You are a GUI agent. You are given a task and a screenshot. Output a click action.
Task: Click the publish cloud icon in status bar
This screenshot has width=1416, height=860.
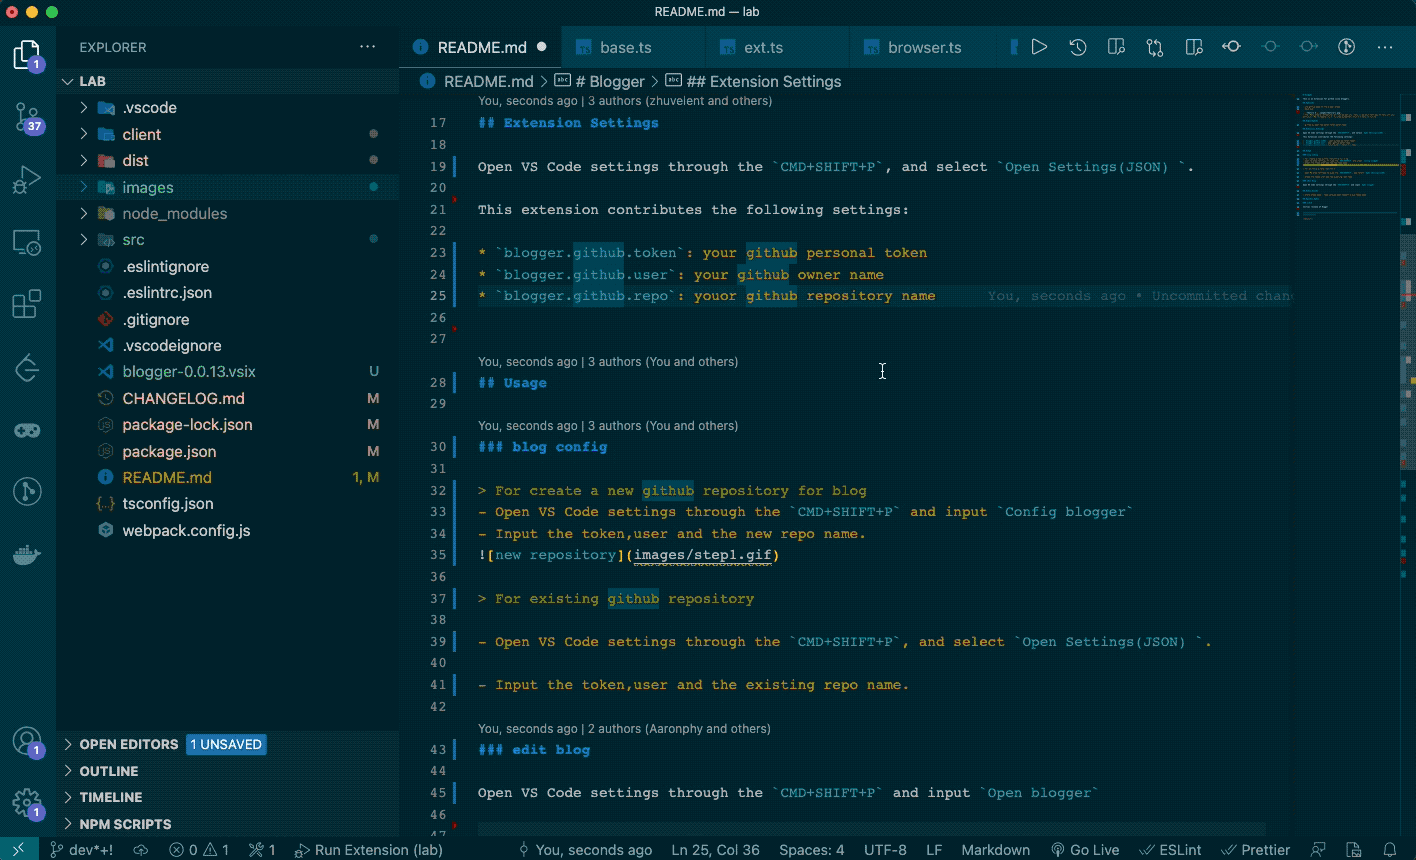(x=141, y=850)
